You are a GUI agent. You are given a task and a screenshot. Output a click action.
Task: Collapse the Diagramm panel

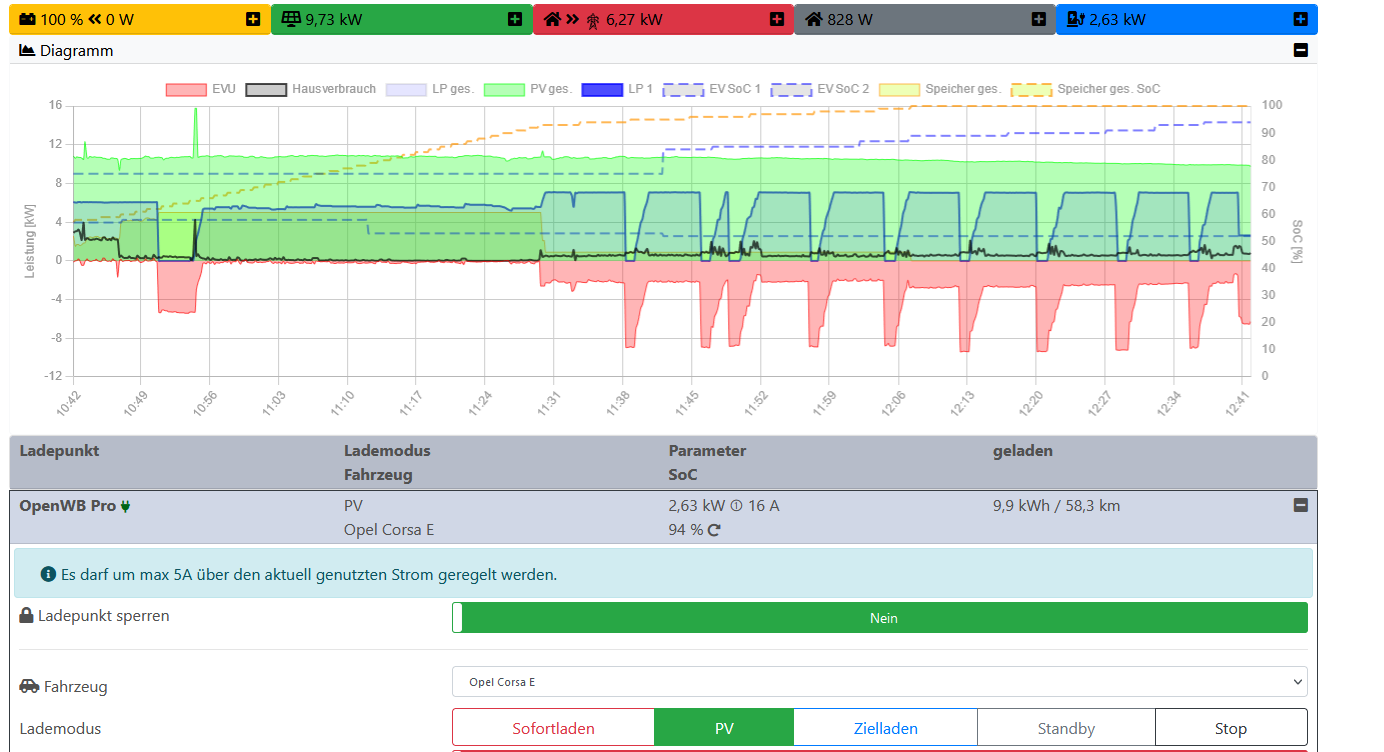1300,50
